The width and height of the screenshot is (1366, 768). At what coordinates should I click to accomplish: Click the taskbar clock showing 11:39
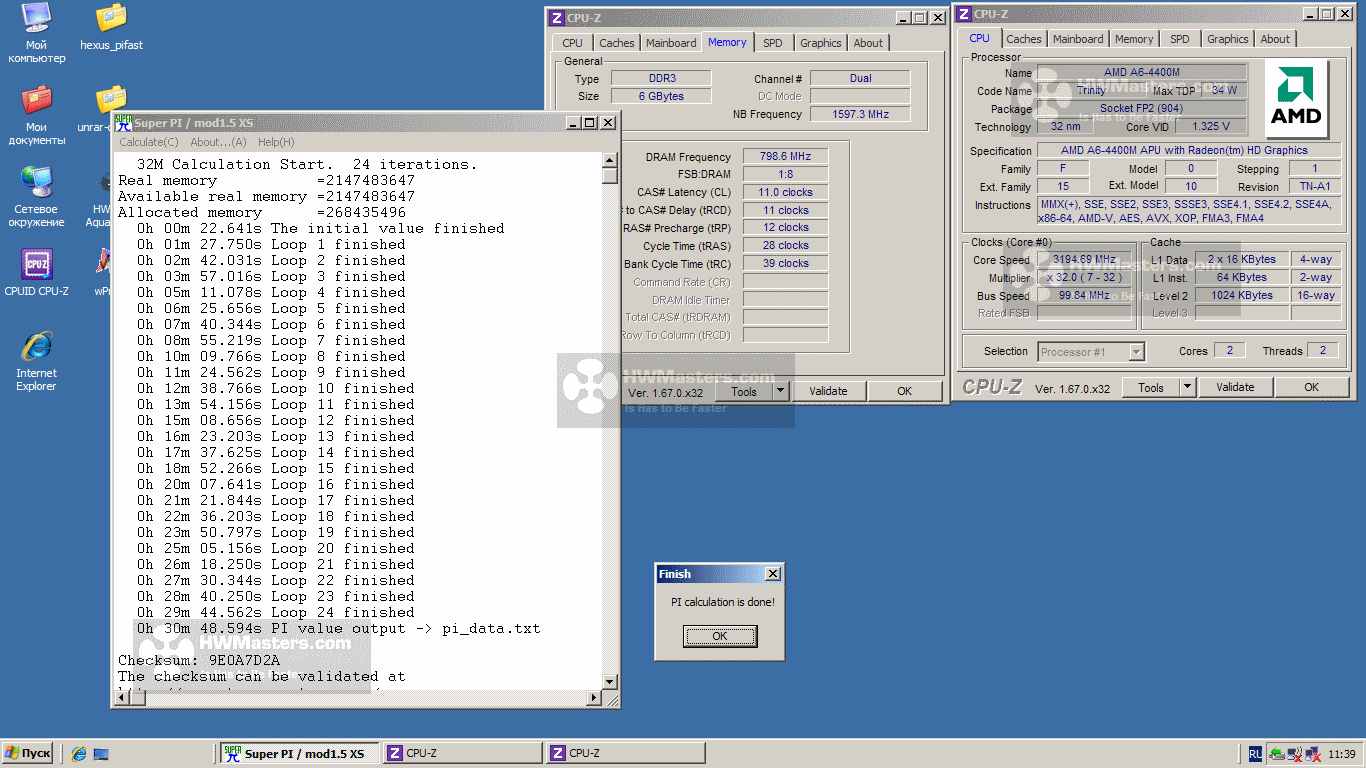[1342, 753]
